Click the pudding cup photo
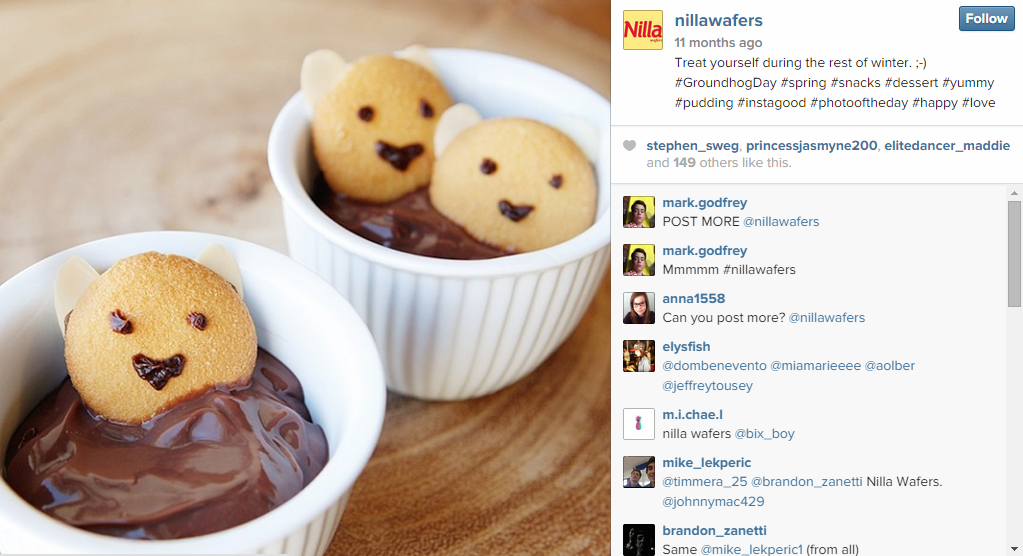 [305, 278]
